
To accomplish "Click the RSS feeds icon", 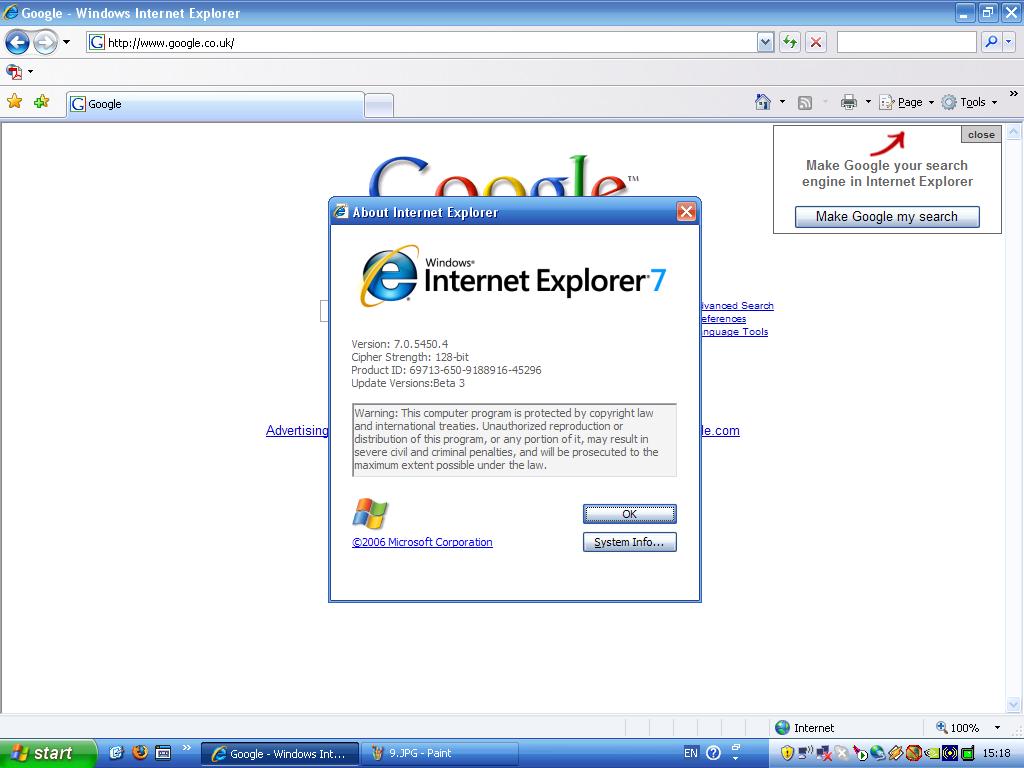I will (805, 103).
